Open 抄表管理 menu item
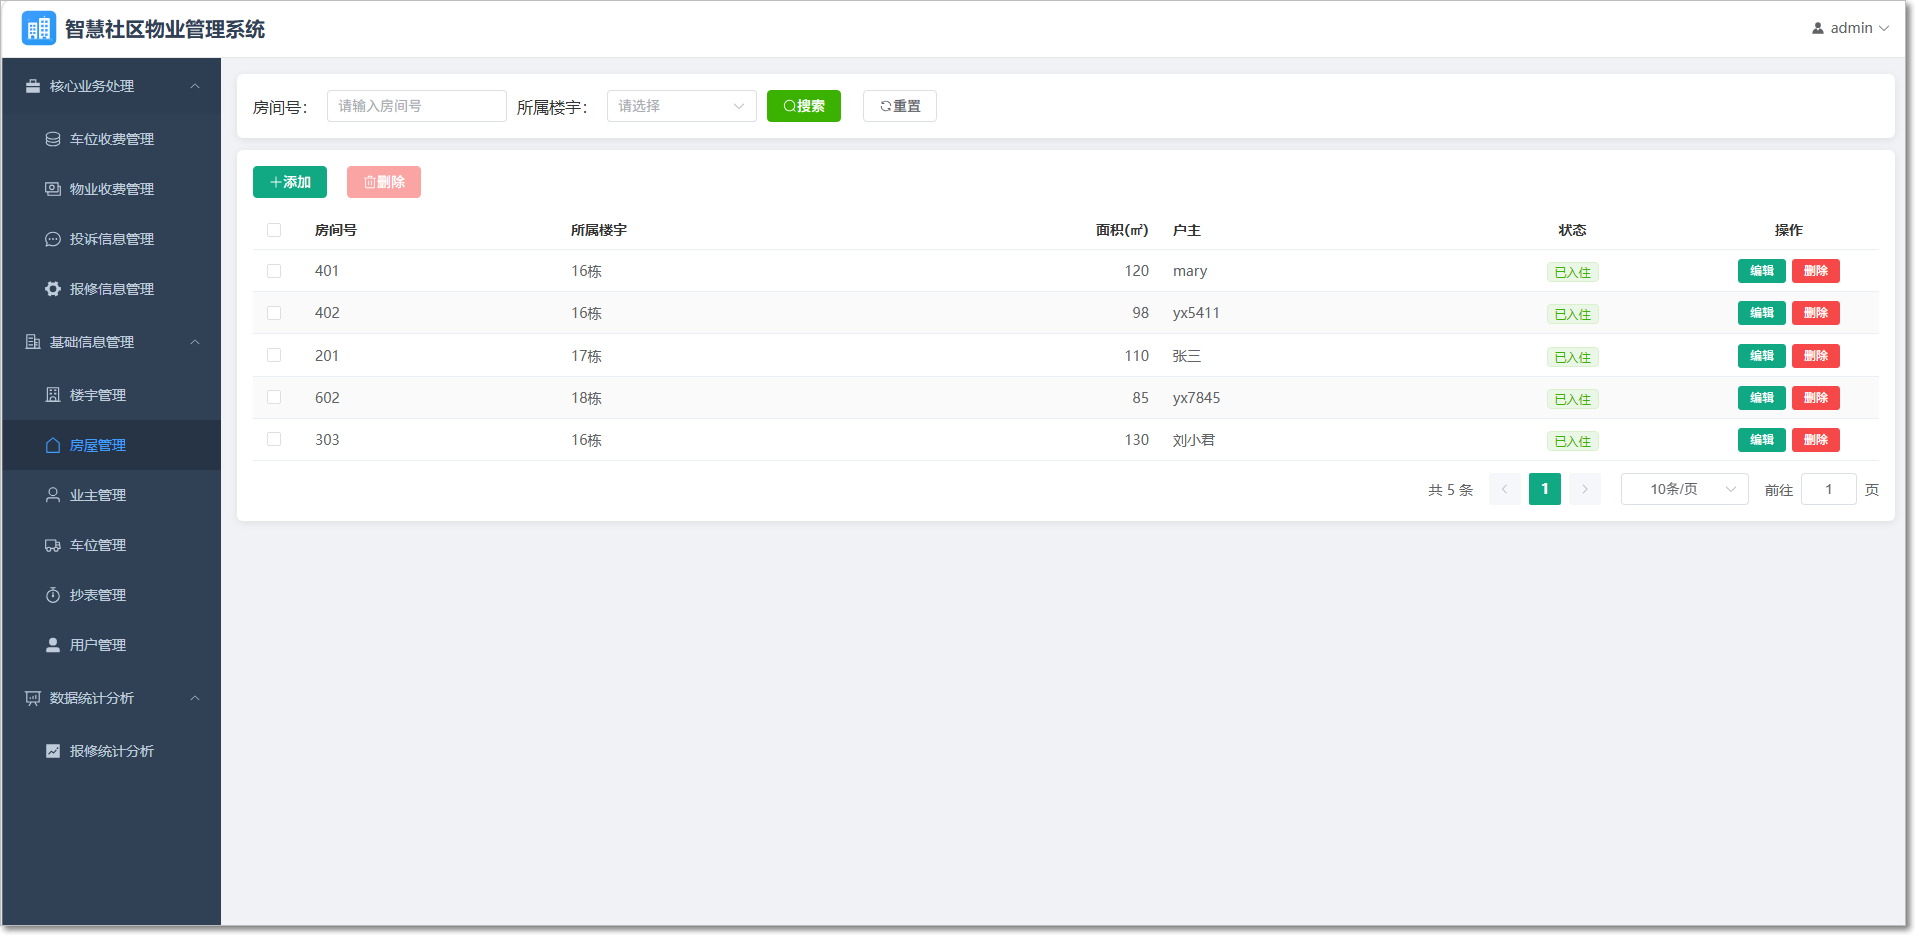 point(111,595)
